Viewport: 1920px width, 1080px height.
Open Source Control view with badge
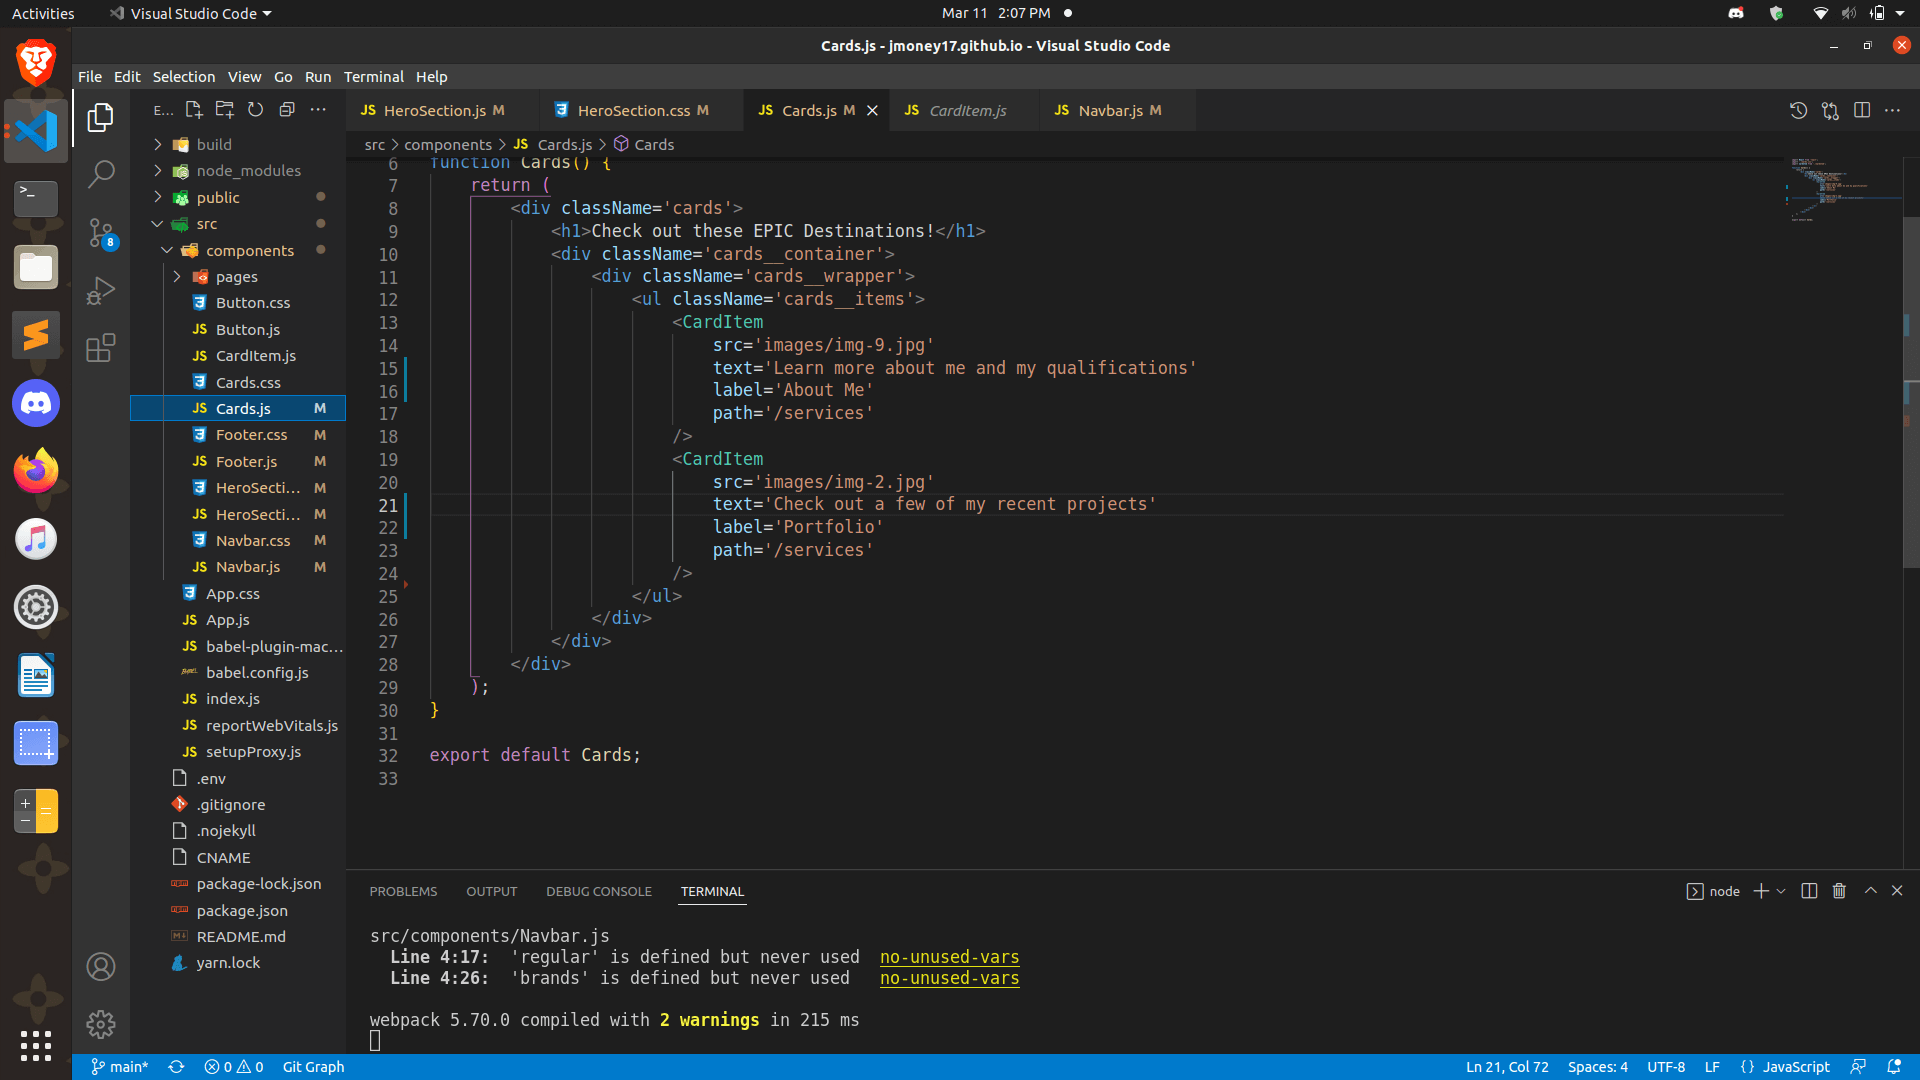pyautogui.click(x=101, y=233)
